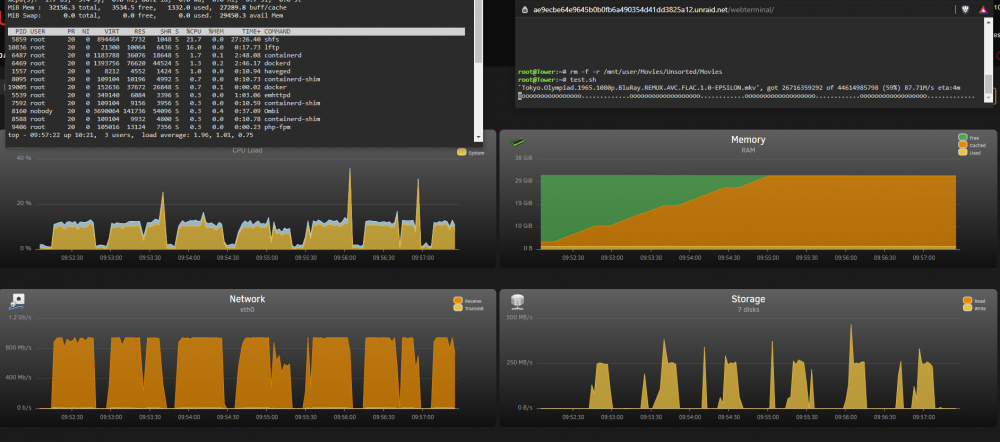The image size is (1000, 442).
Task: Open the Brave Rewards triangle icon
Action: tap(983, 10)
